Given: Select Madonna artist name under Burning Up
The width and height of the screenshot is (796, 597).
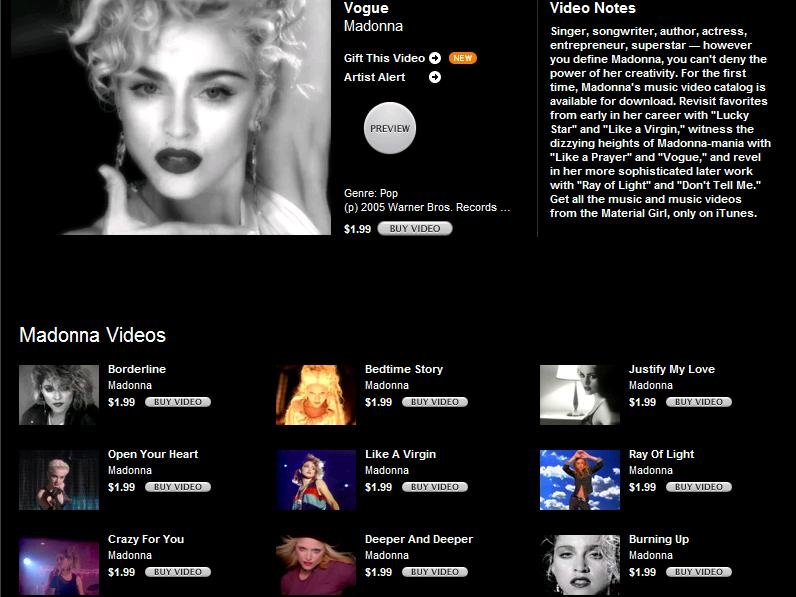Looking at the screenshot, I should pyautogui.click(x=650, y=555).
